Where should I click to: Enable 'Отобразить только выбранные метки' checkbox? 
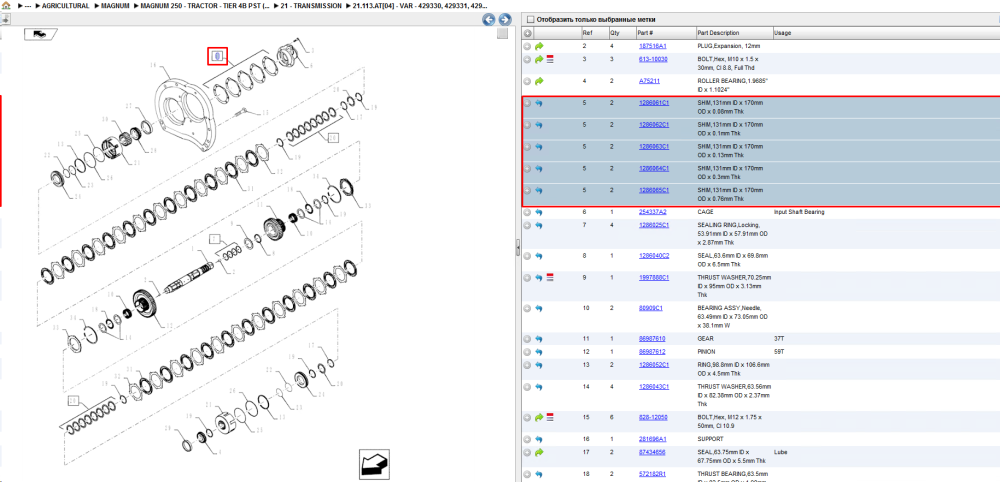[531, 20]
